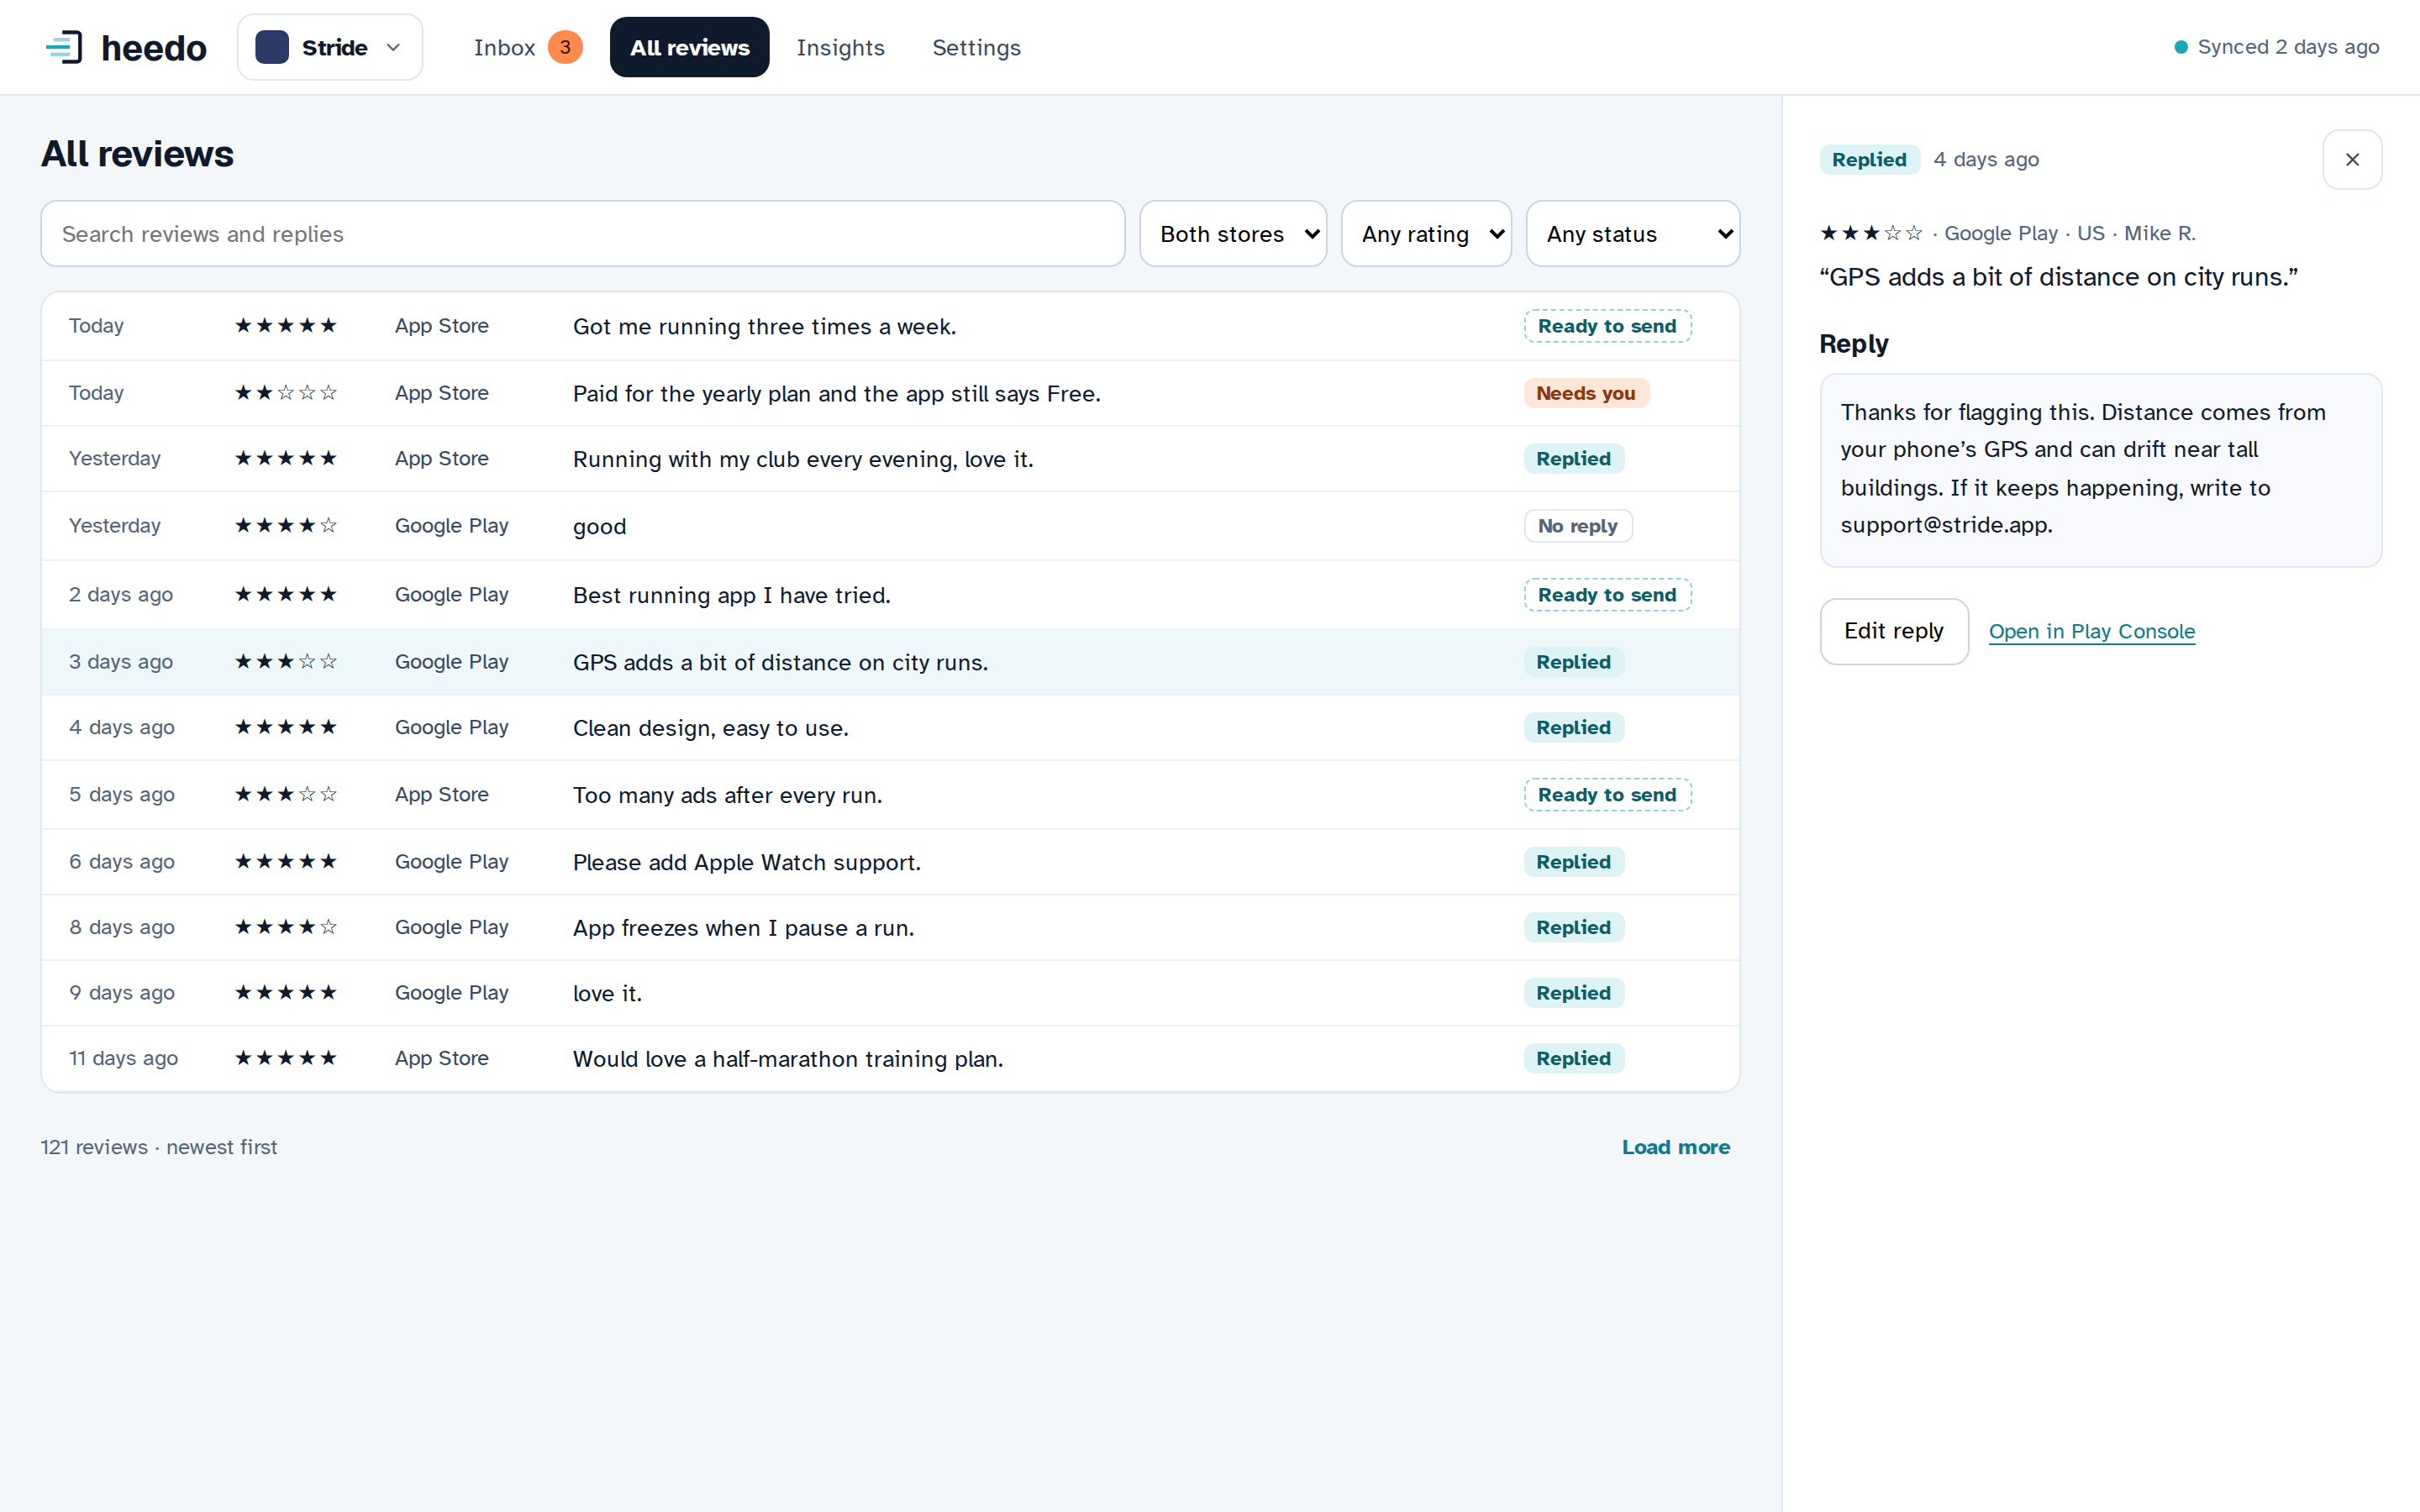
Task: Open the Settings tab
Action: 976,47
